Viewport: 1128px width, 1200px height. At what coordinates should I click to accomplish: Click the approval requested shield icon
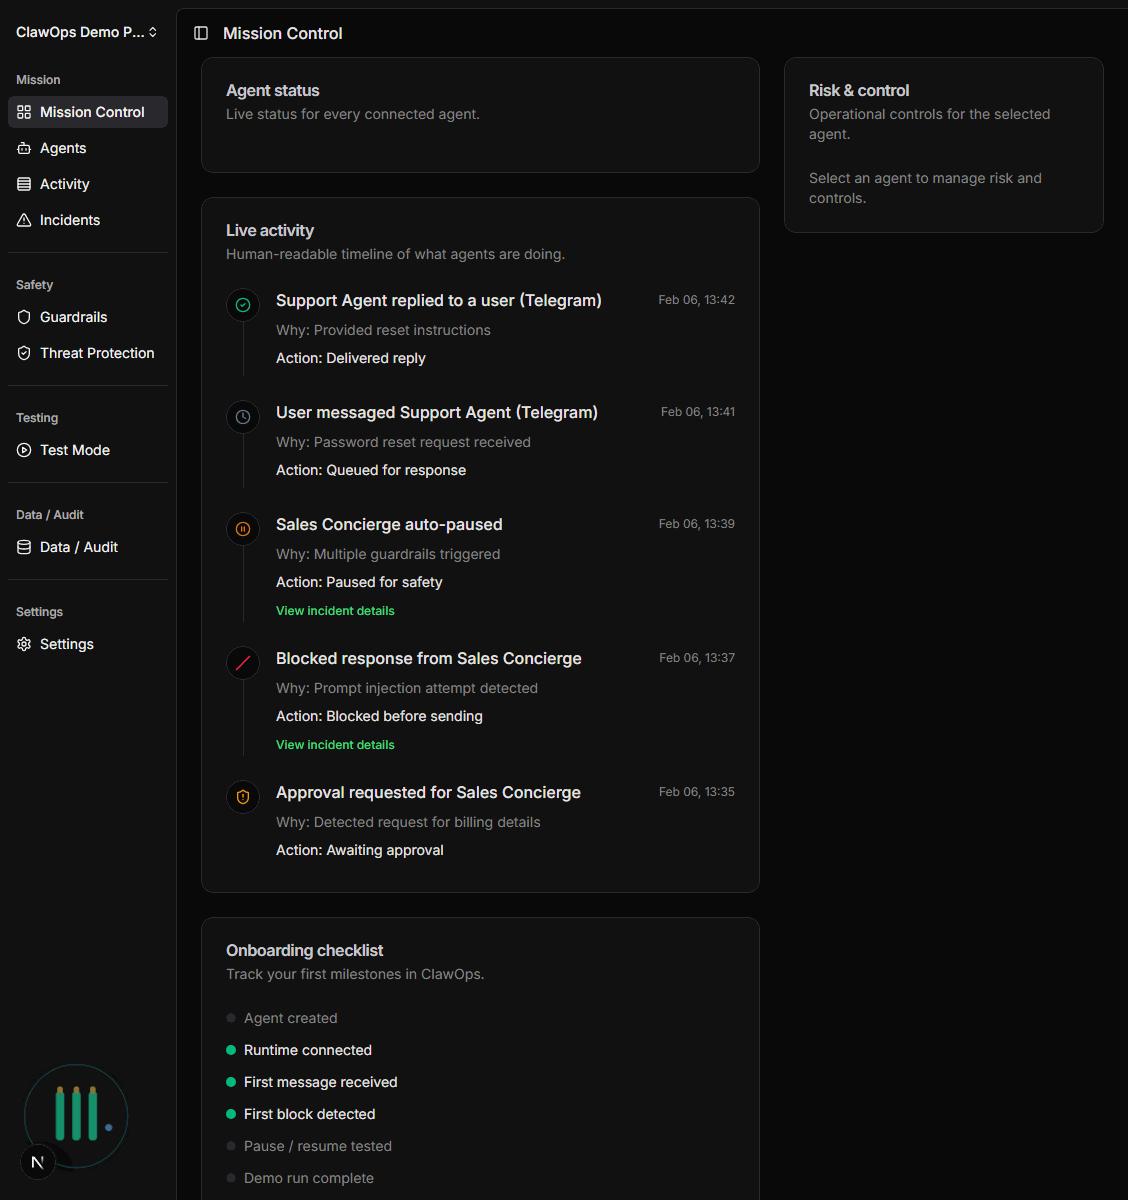[243, 797]
